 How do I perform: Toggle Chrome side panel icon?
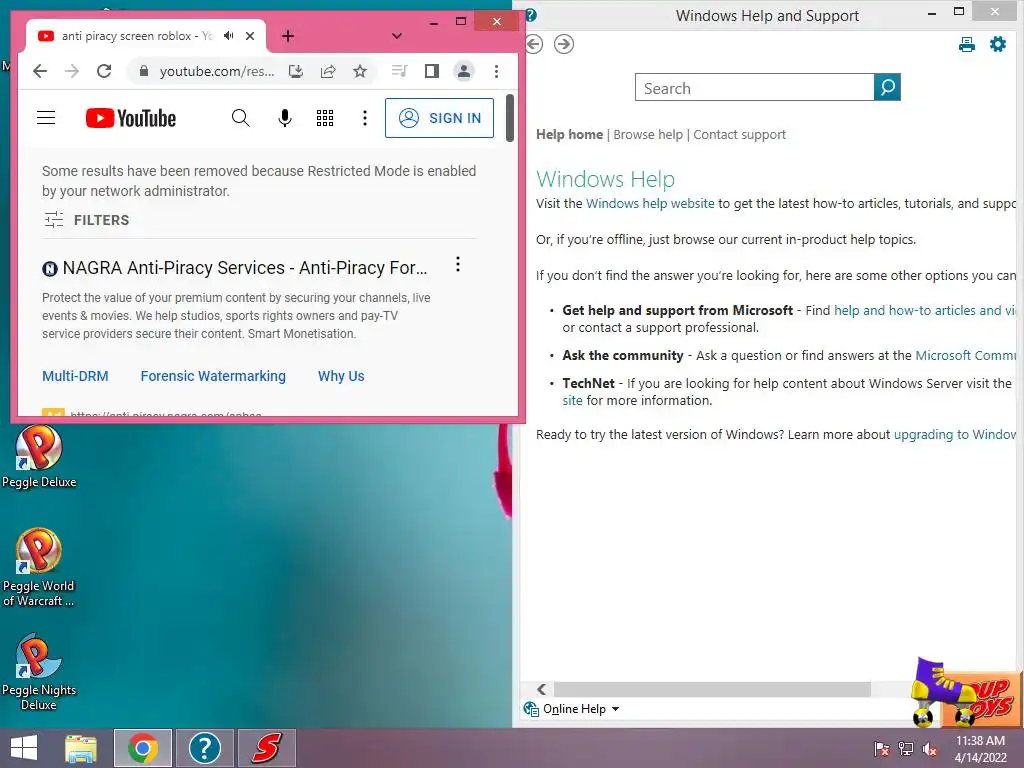pyautogui.click(x=432, y=71)
